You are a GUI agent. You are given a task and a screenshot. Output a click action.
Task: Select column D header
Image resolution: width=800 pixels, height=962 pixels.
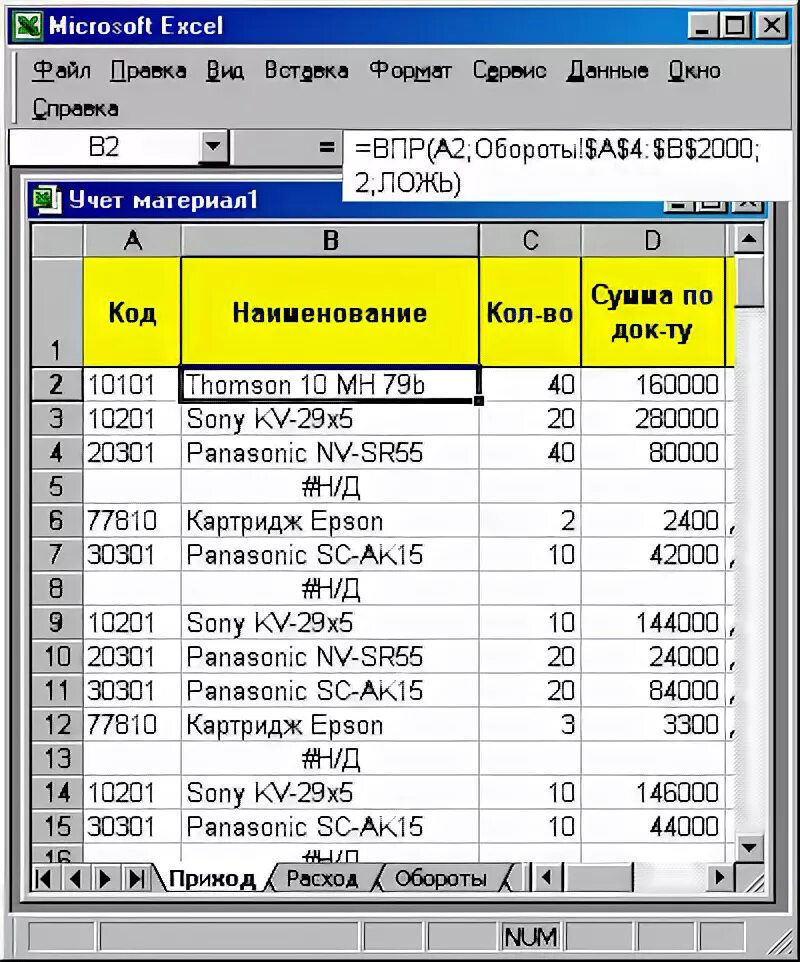click(653, 240)
